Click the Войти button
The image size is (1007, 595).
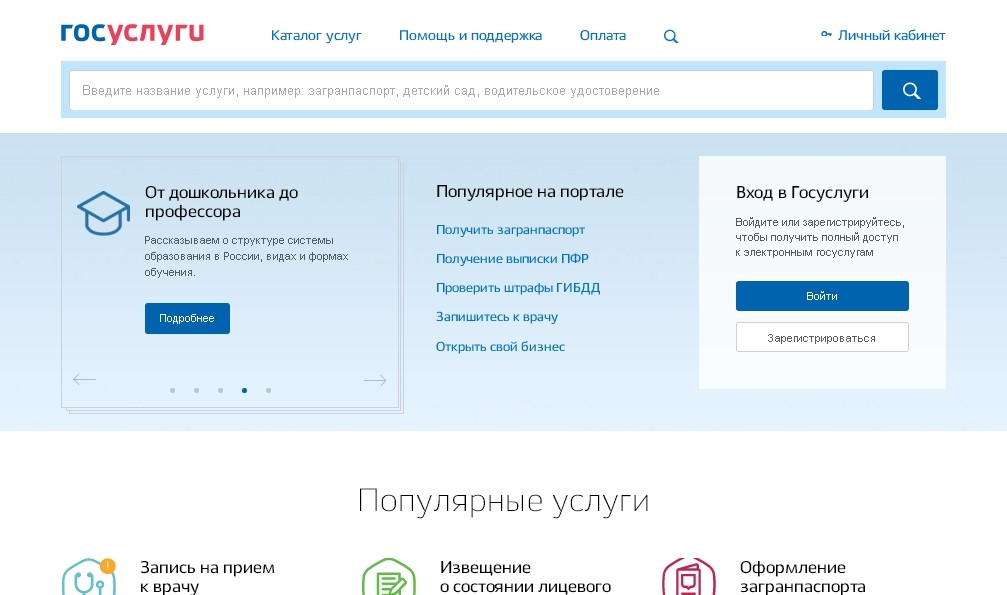coord(822,296)
